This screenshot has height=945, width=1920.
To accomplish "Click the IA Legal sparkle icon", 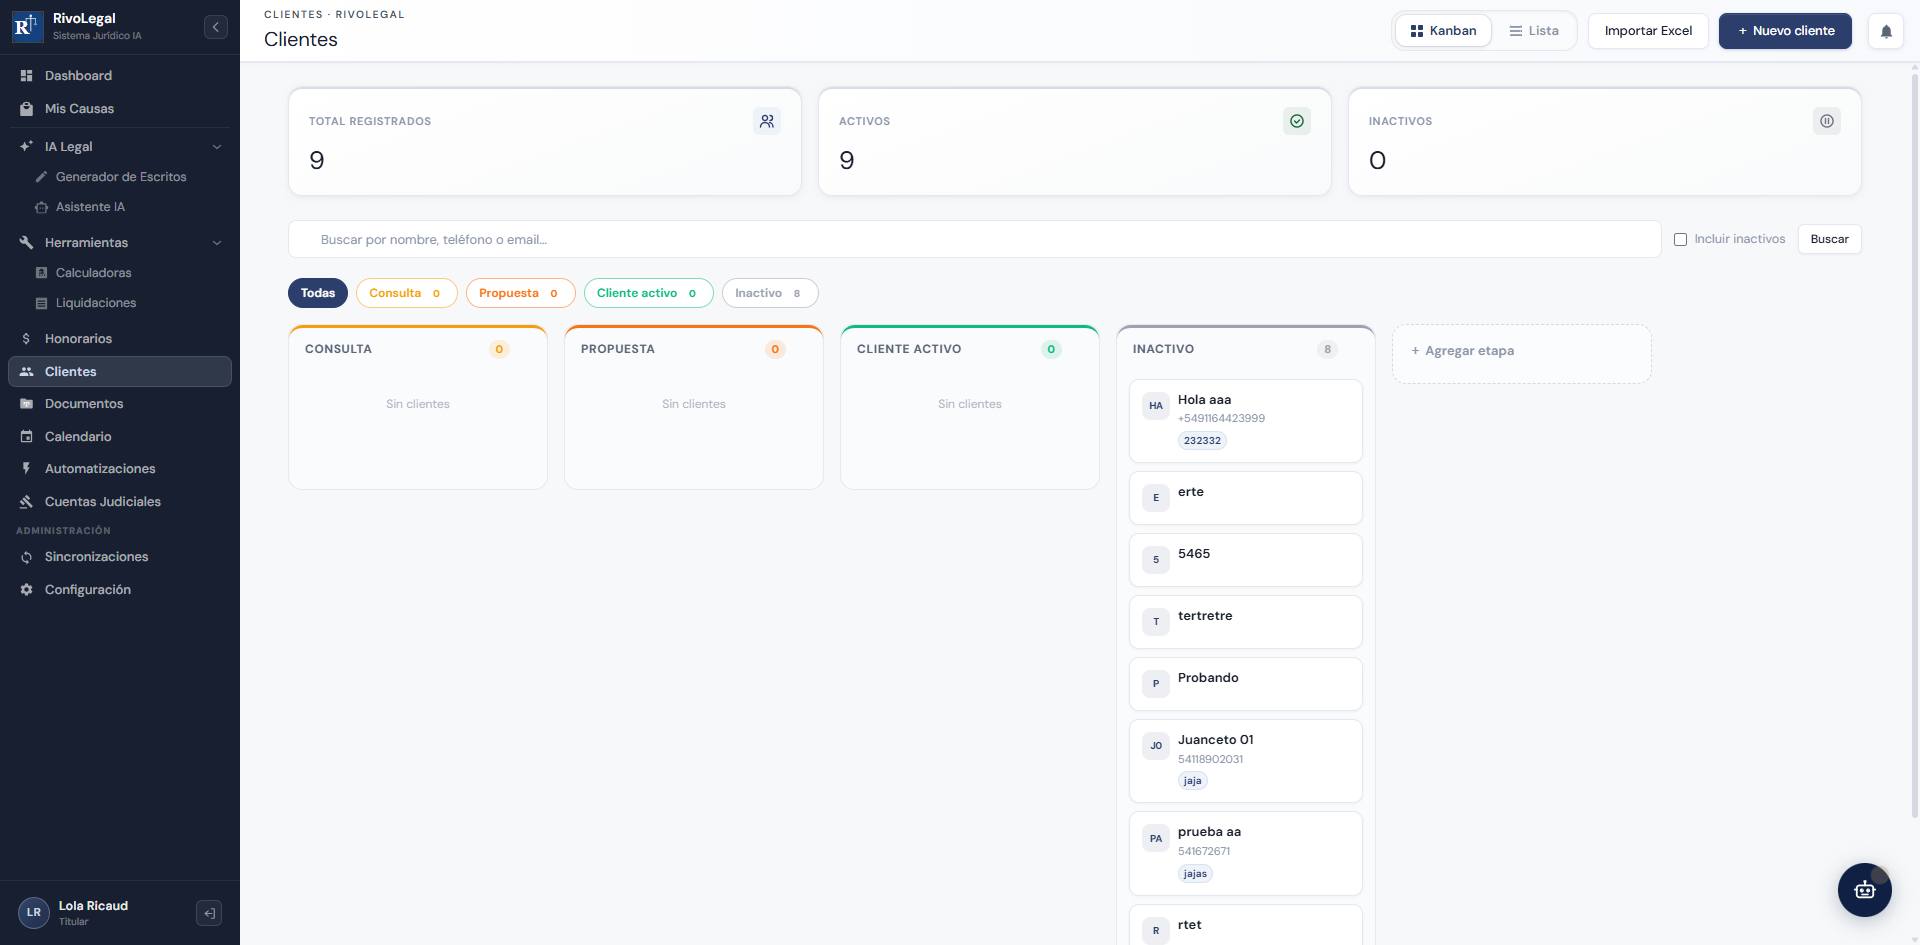I will tap(27, 146).
